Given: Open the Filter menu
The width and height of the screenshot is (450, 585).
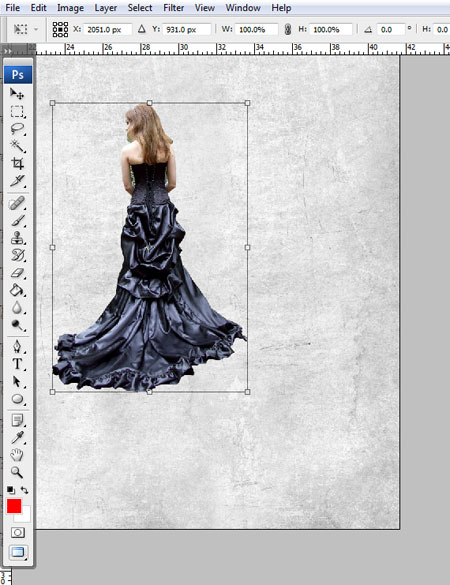Looking at the screenshot, I should 174,8.
